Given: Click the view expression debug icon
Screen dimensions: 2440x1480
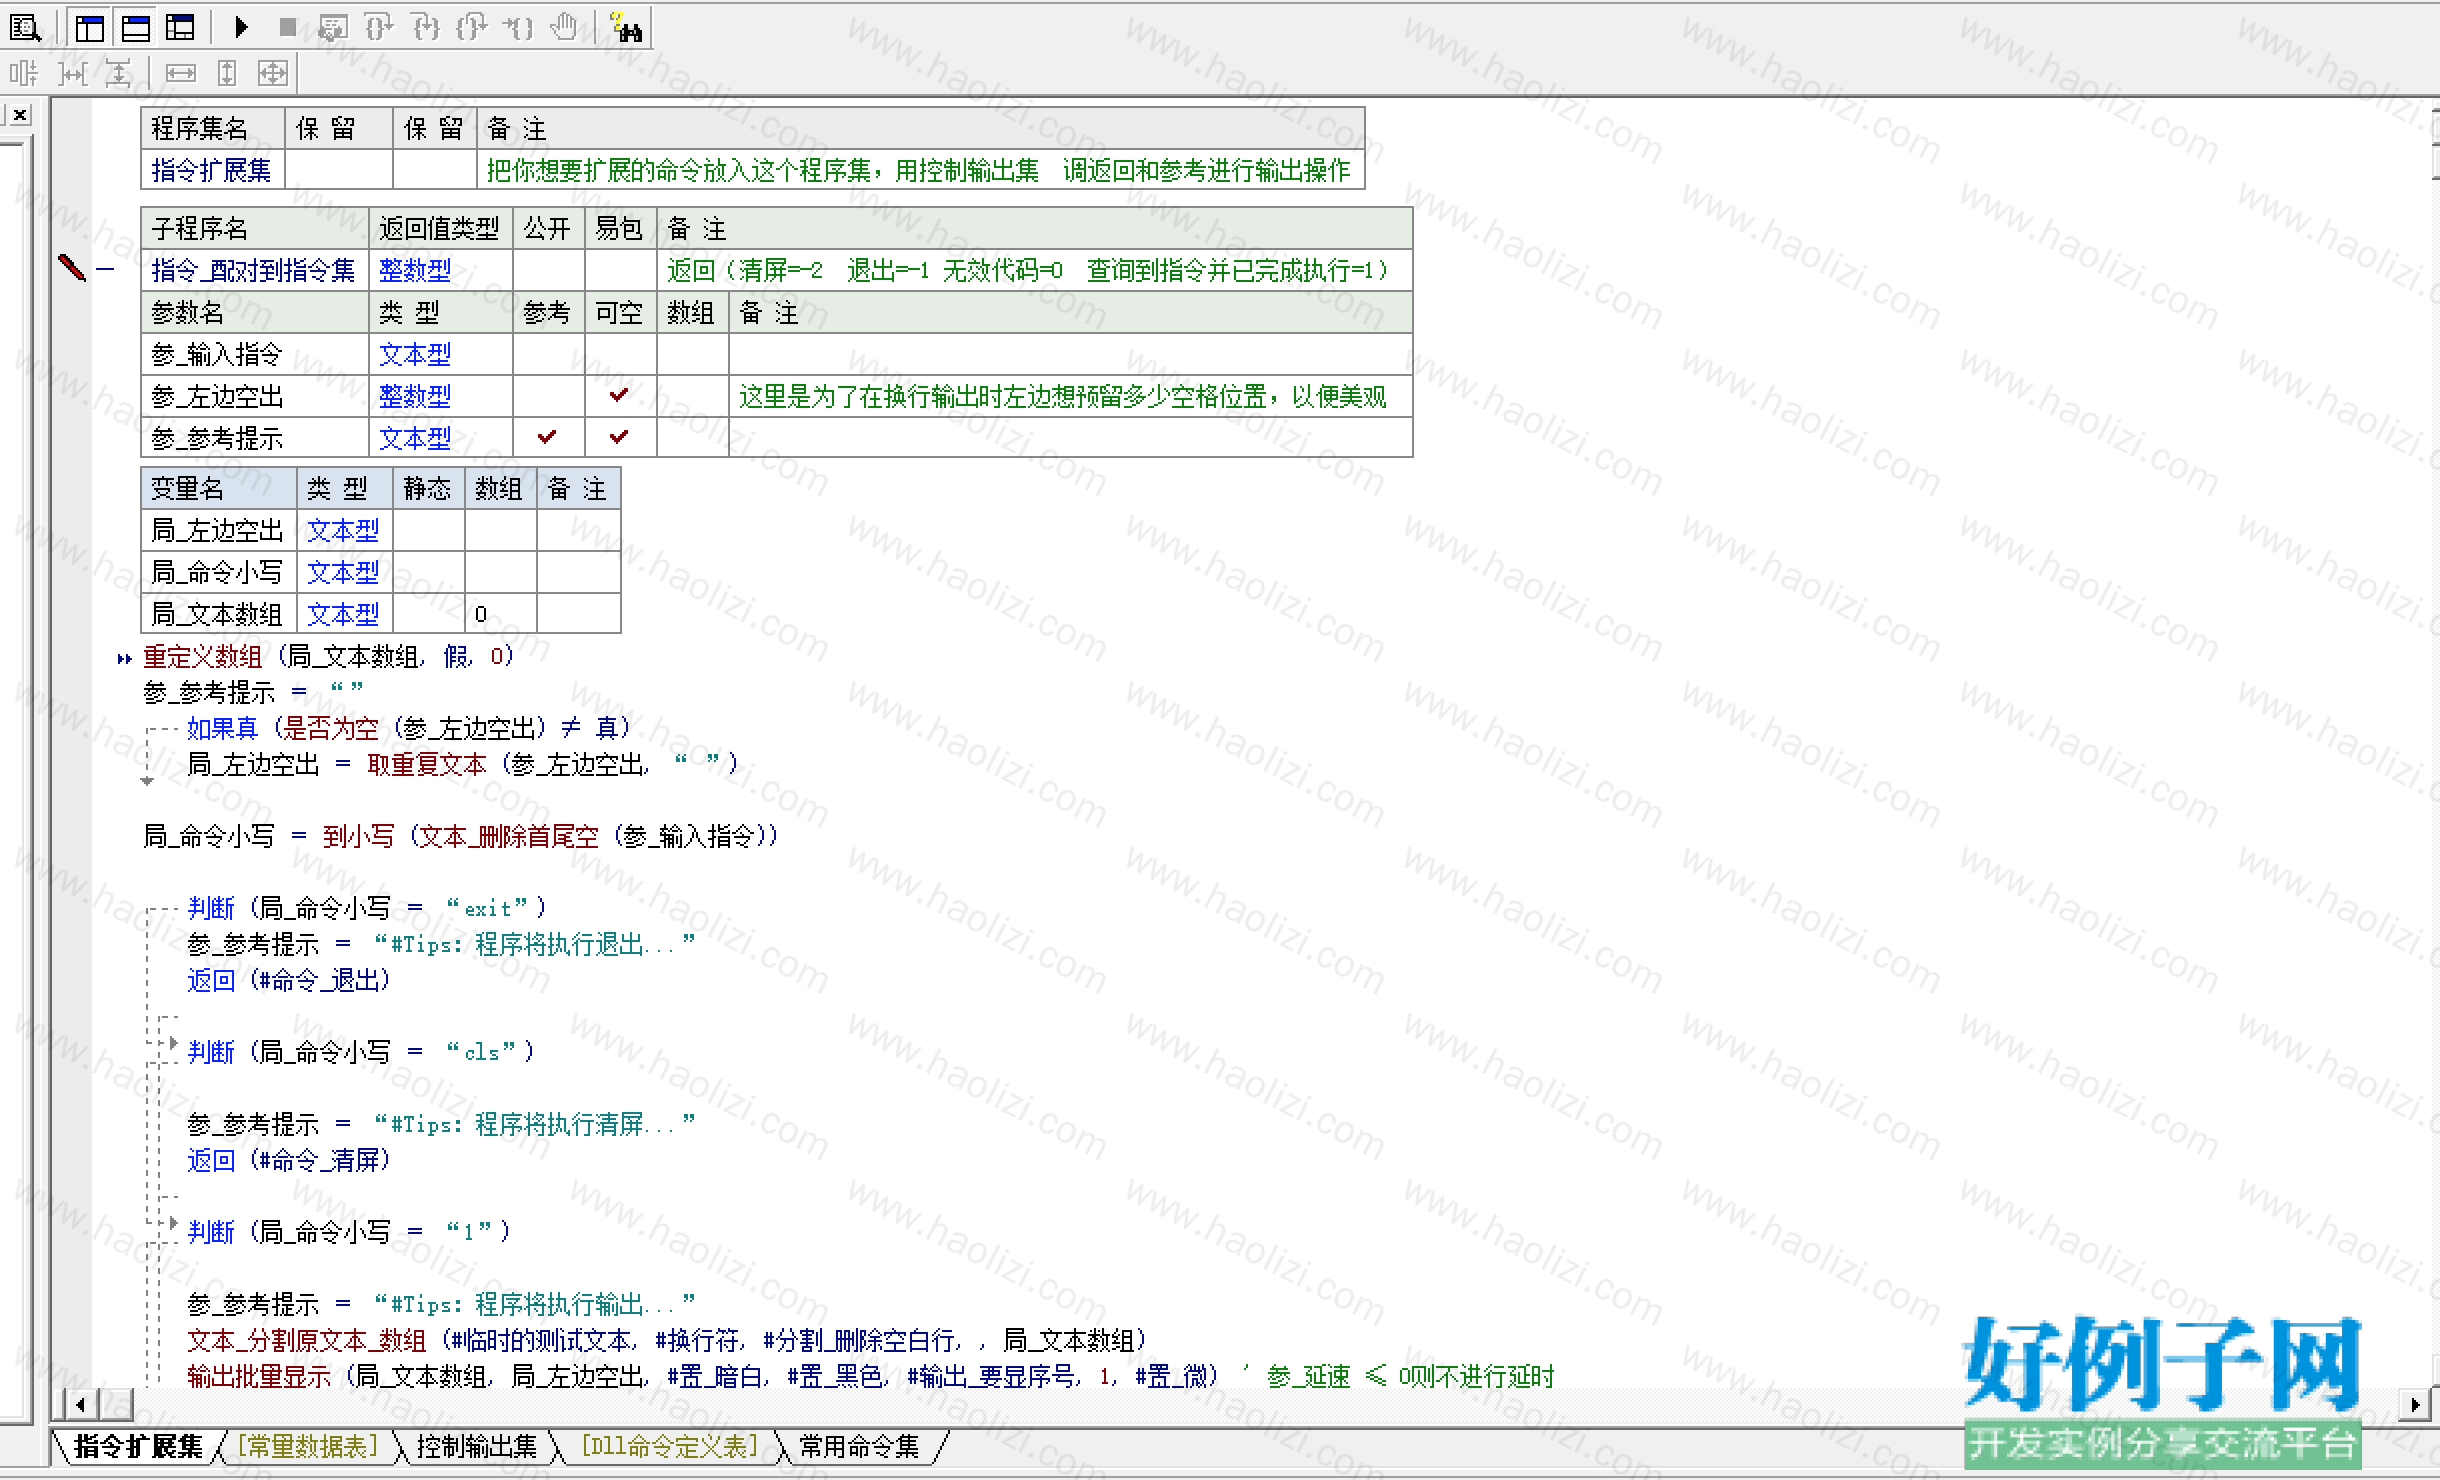Looking at the screenshot, I should (332, 28).
